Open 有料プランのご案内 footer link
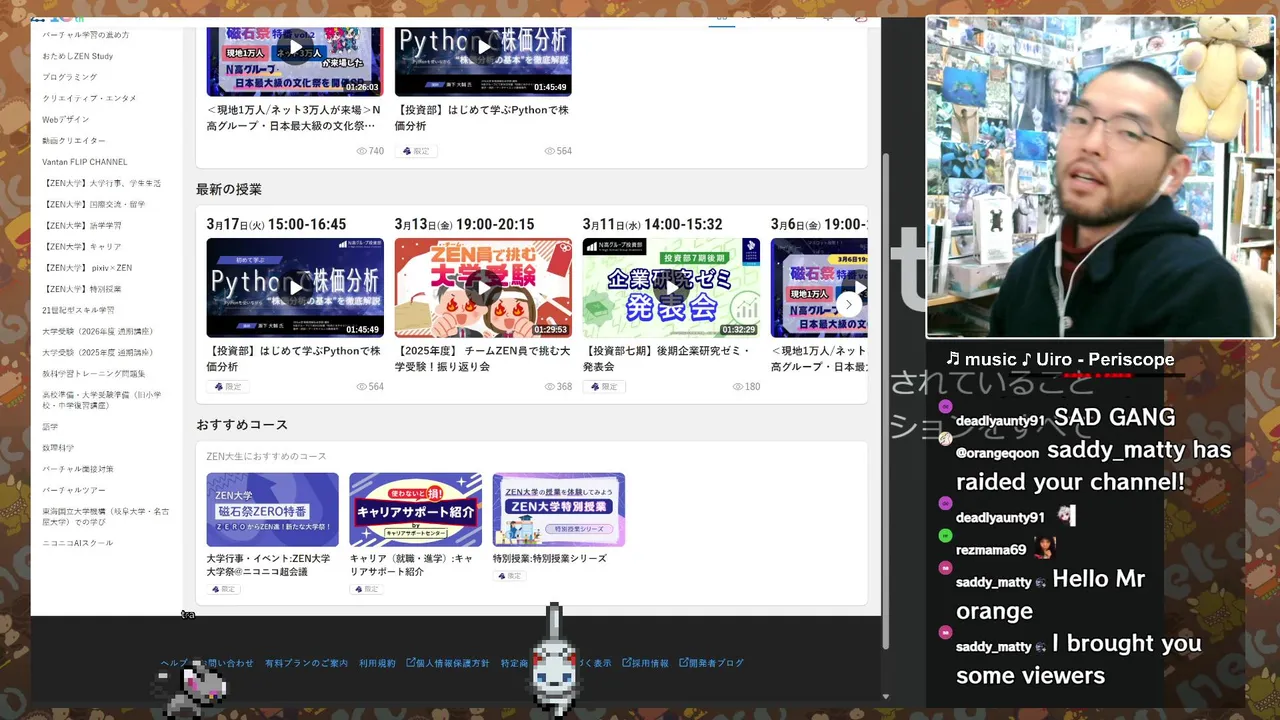 point(307,663)
